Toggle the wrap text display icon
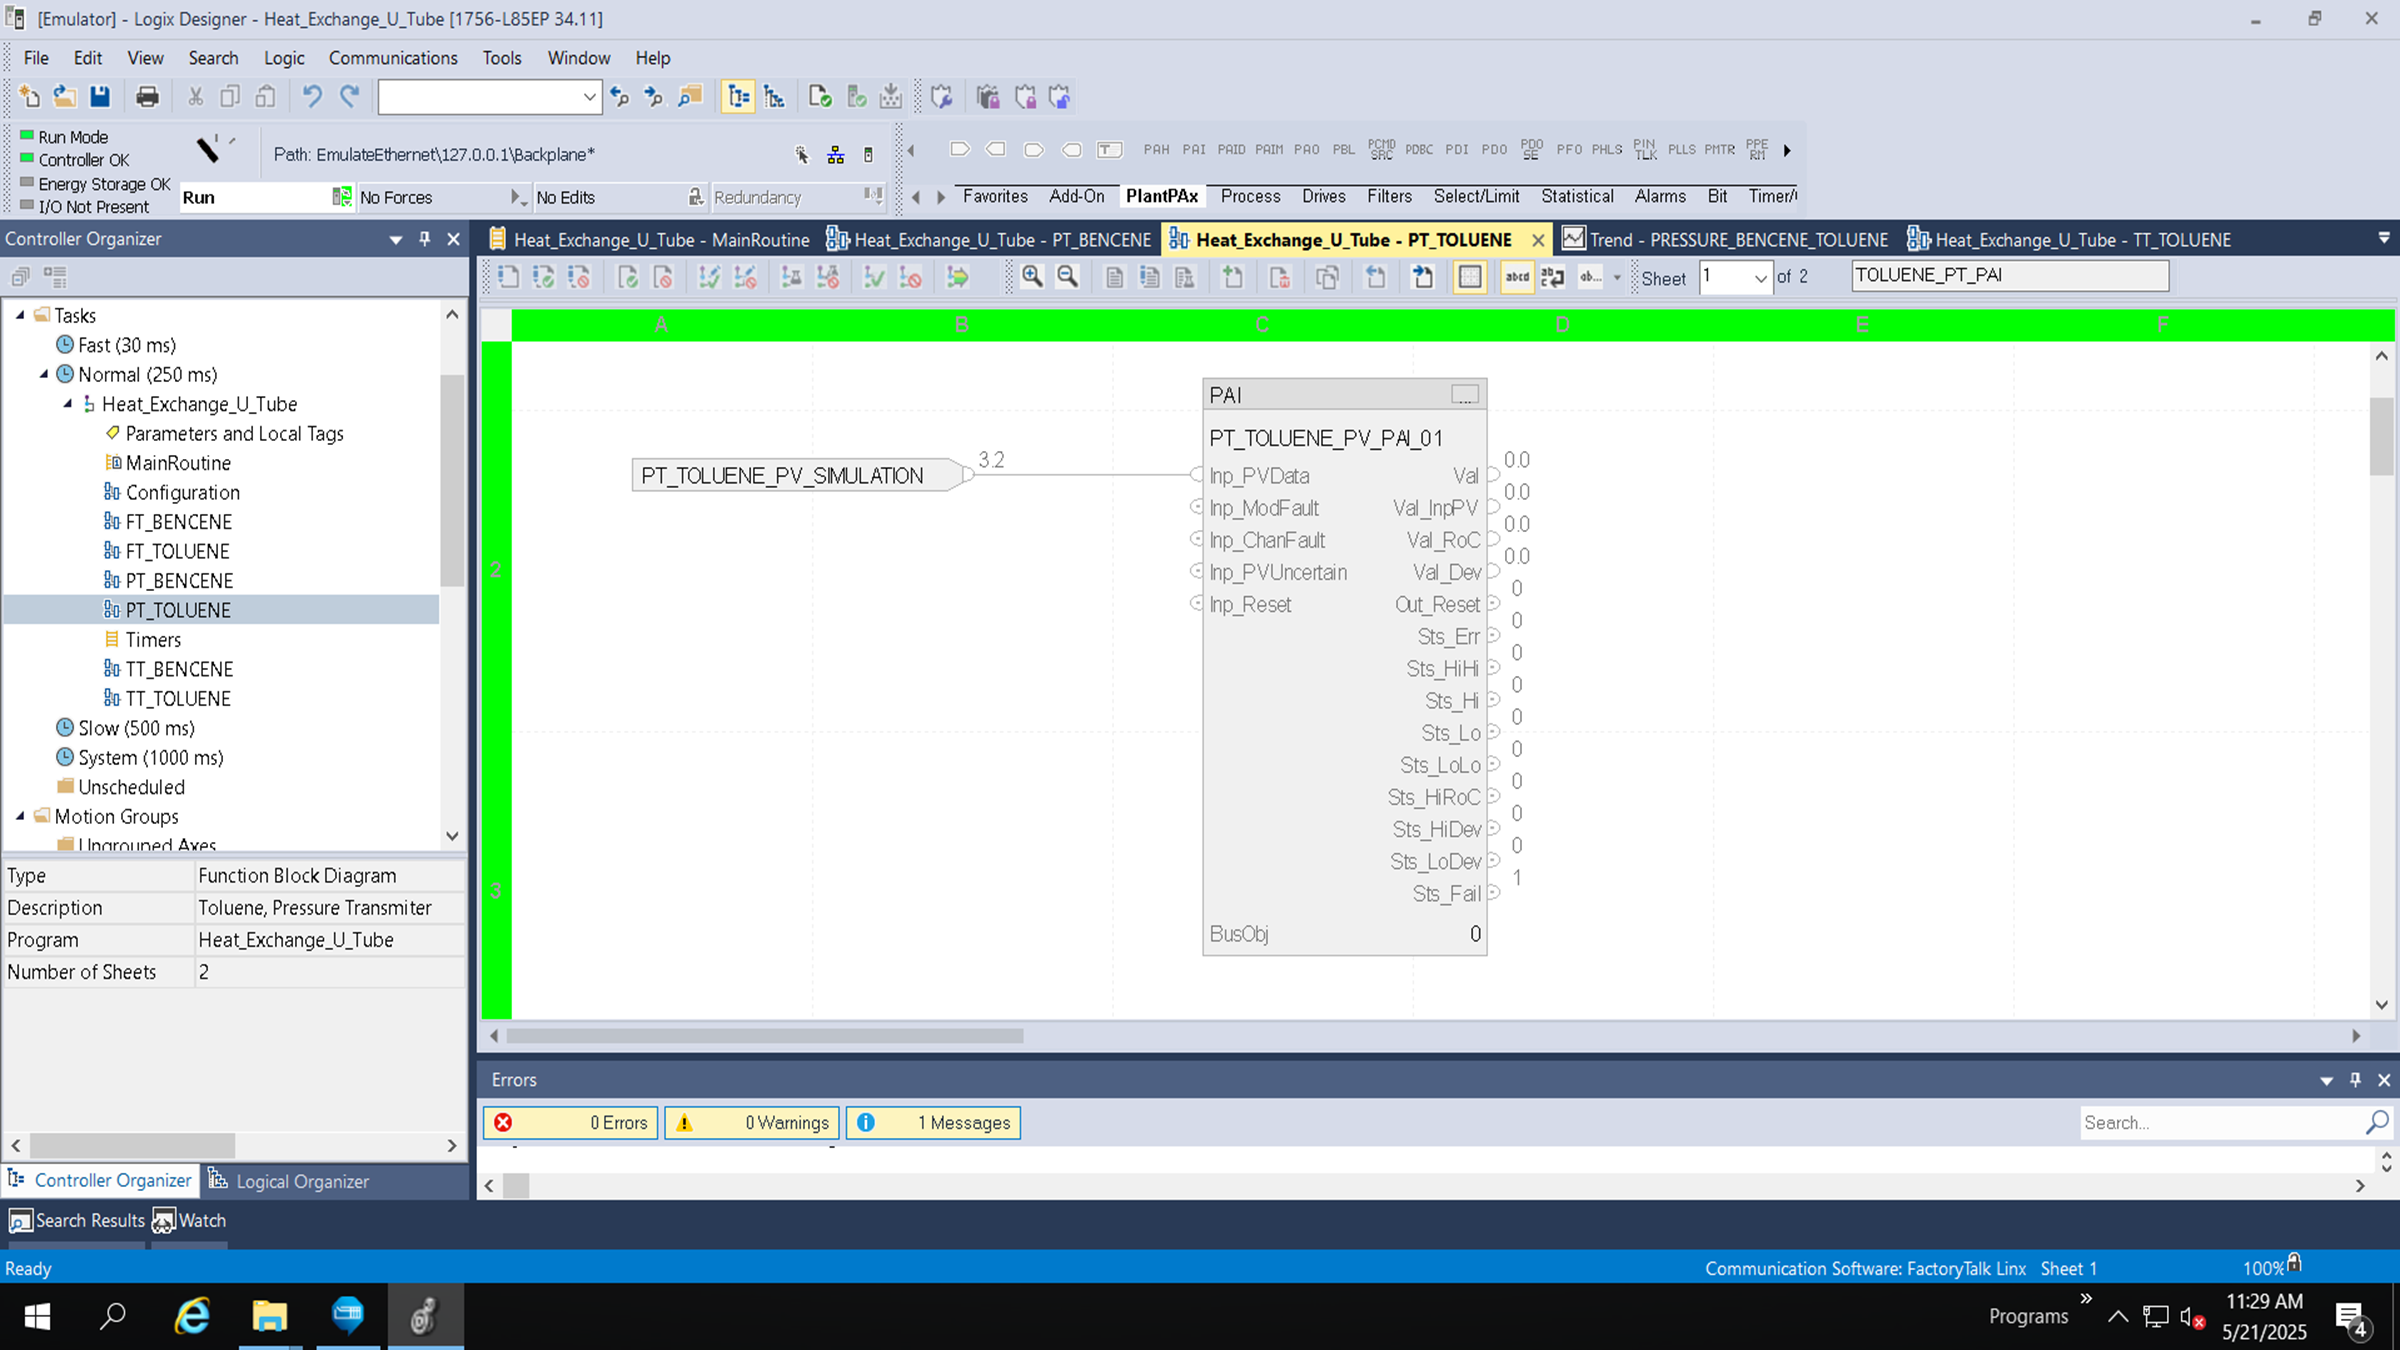The width and height of the screenshot is (2400, 1350). point(1553,277)
